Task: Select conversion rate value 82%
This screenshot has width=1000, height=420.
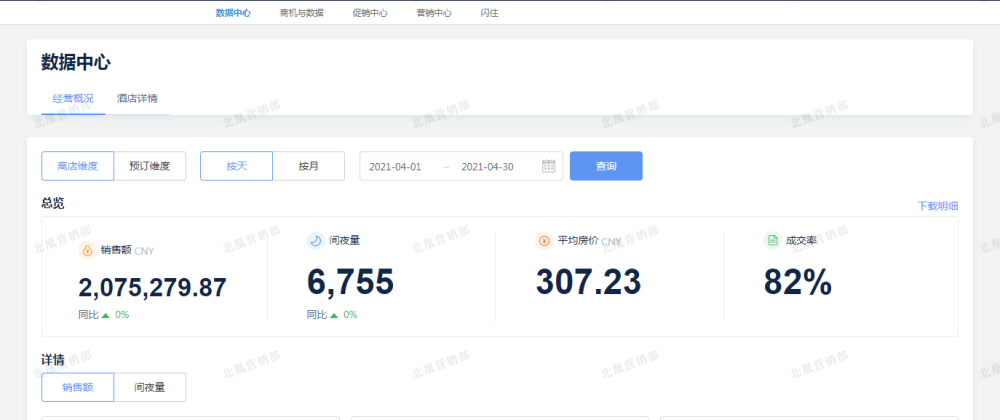Action: [x=798, y=282]
